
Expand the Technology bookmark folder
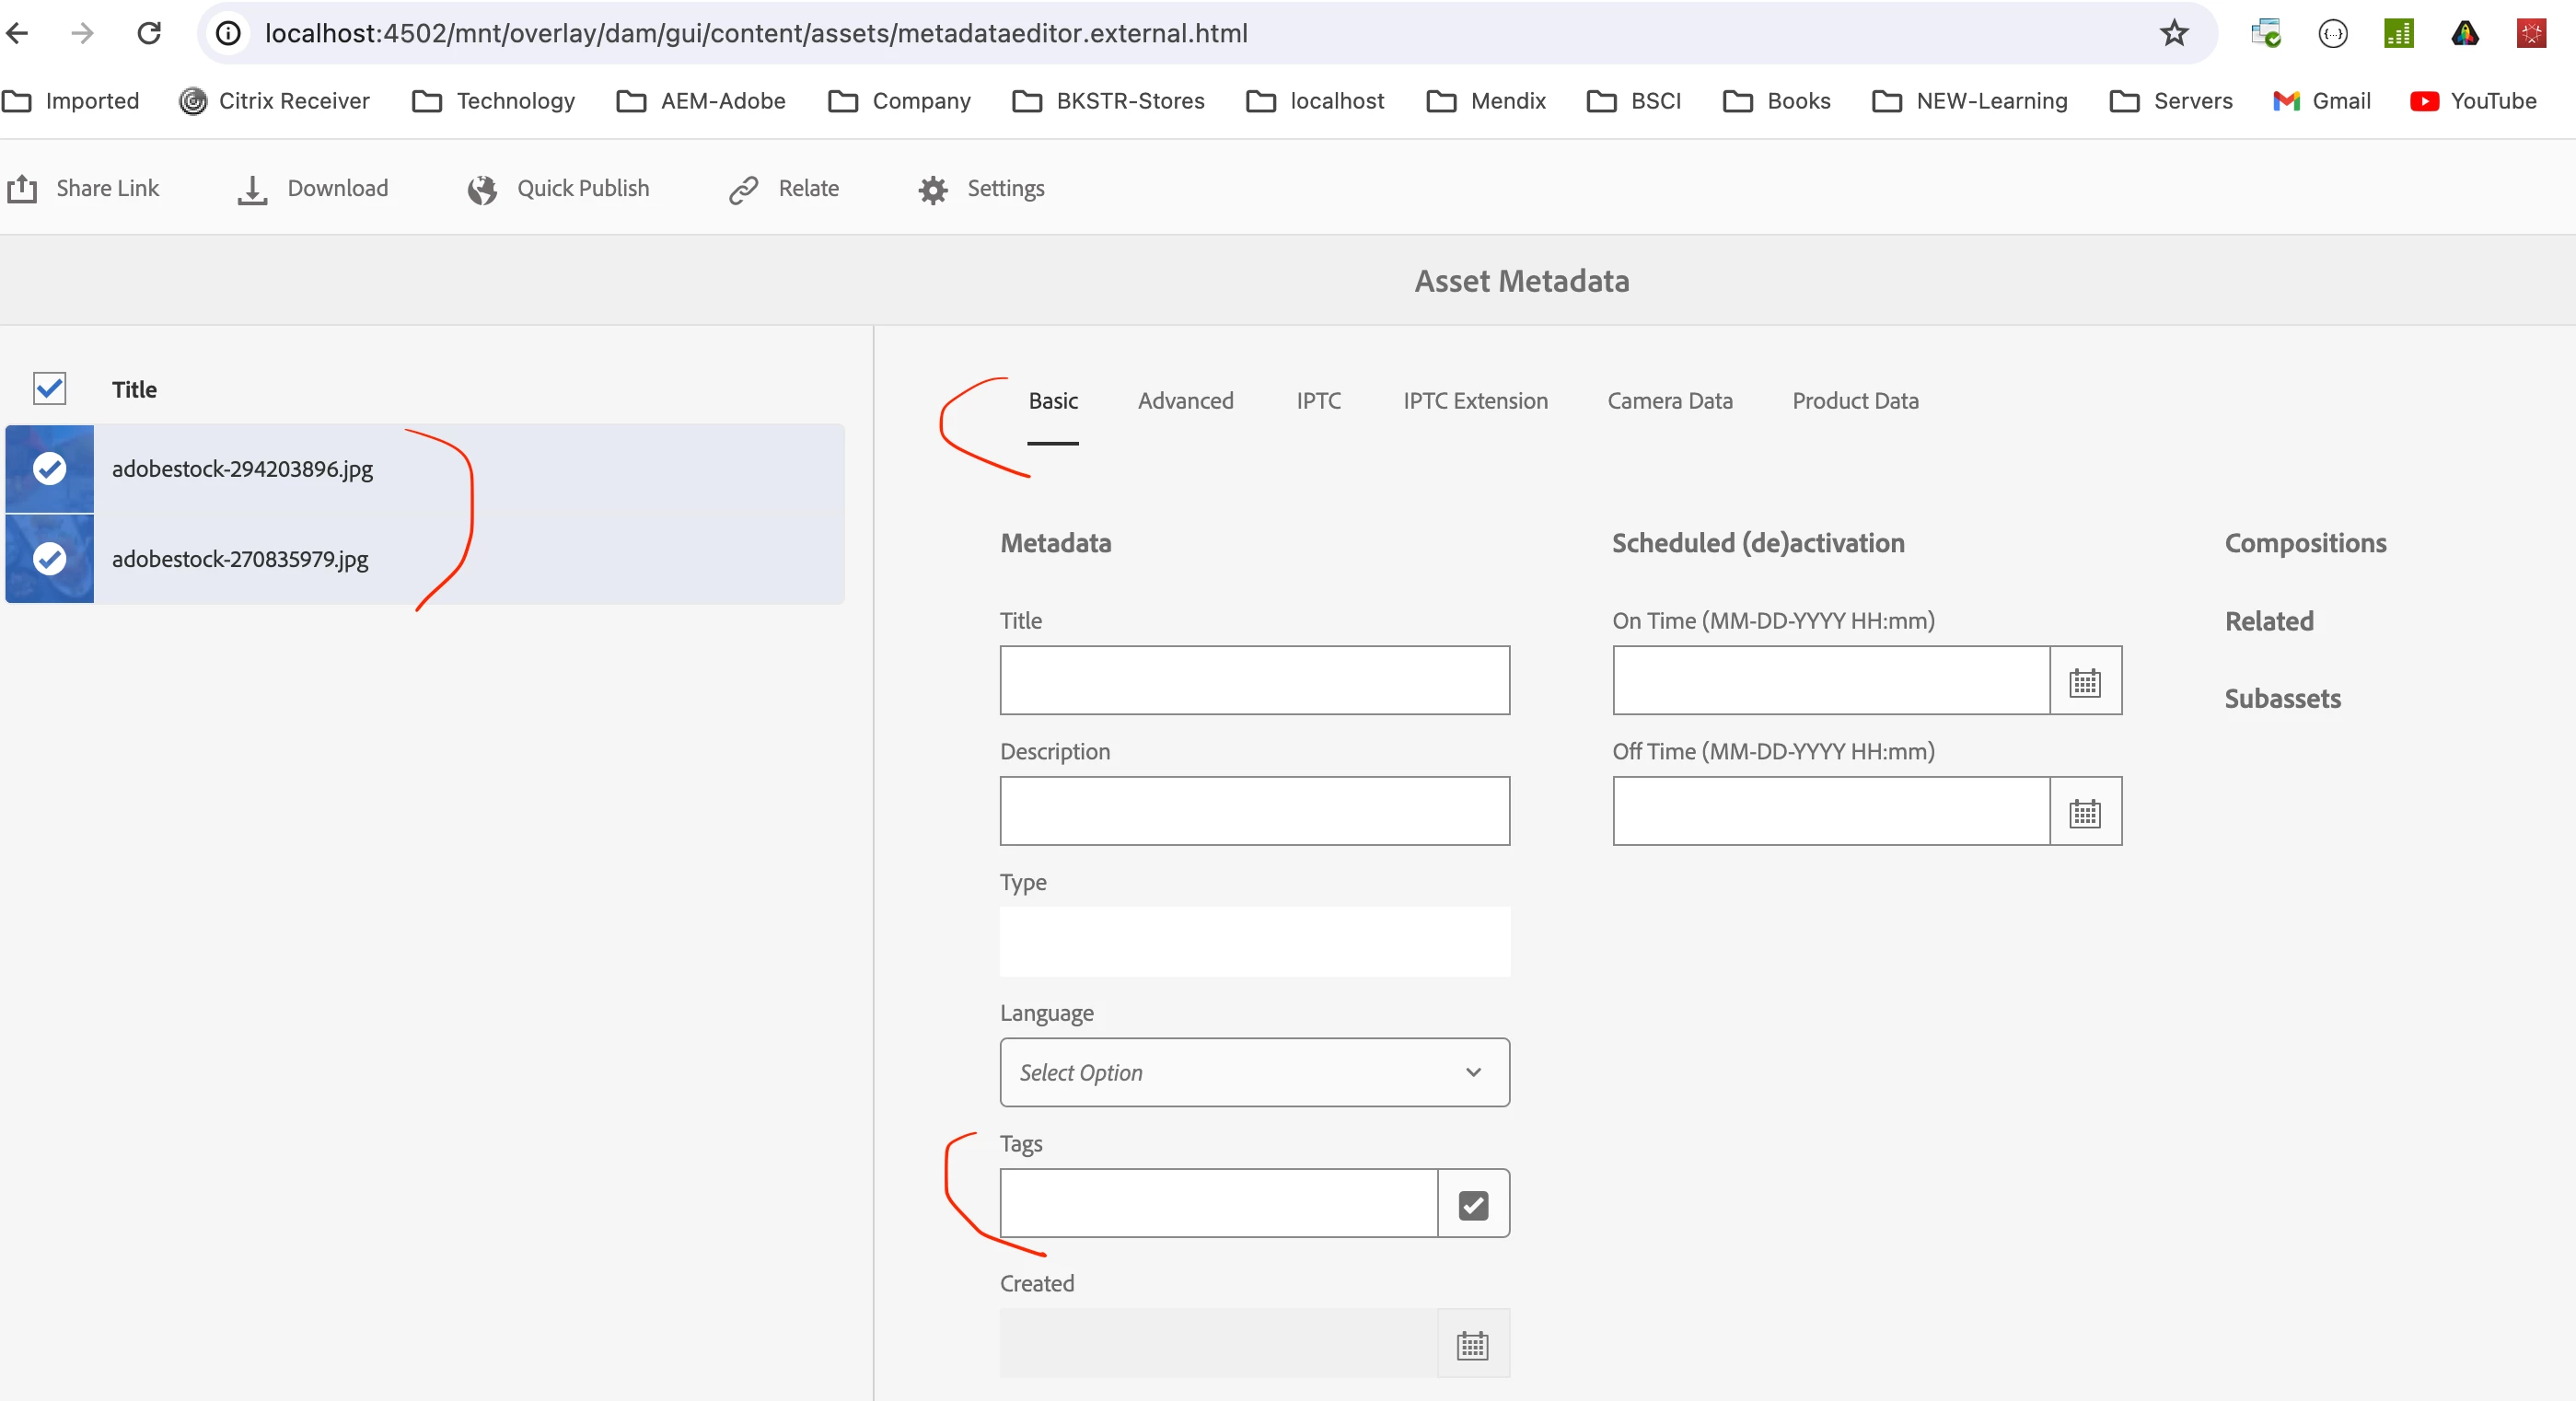(494, 101)
